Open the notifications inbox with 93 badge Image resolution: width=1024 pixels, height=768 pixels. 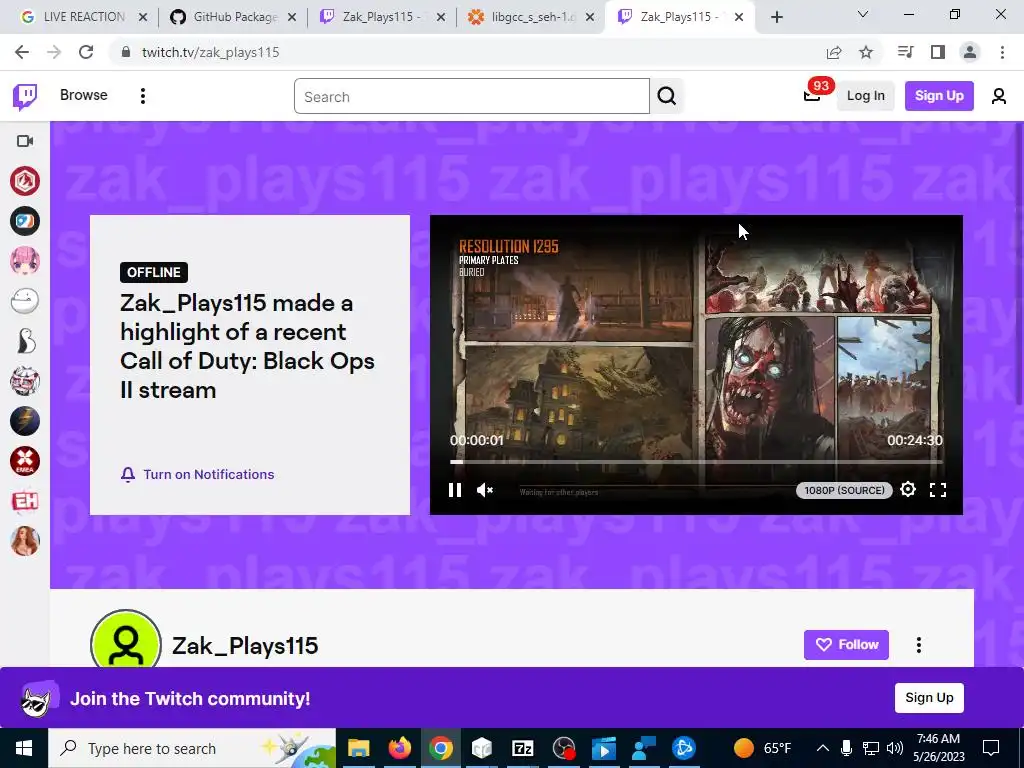point(812,96)
